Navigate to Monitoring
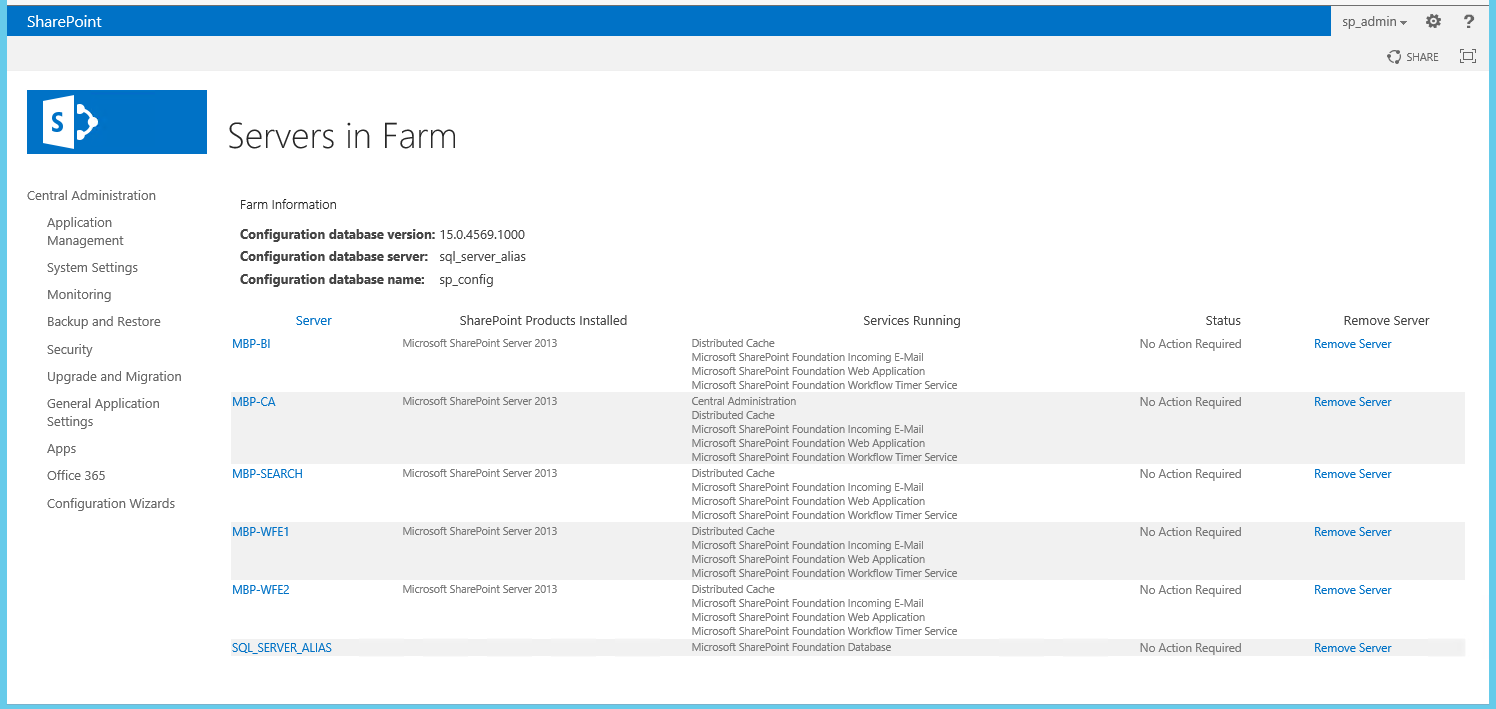Image resolution: width=1496 pixels, height=709 pixels. (x=79, y=295)
